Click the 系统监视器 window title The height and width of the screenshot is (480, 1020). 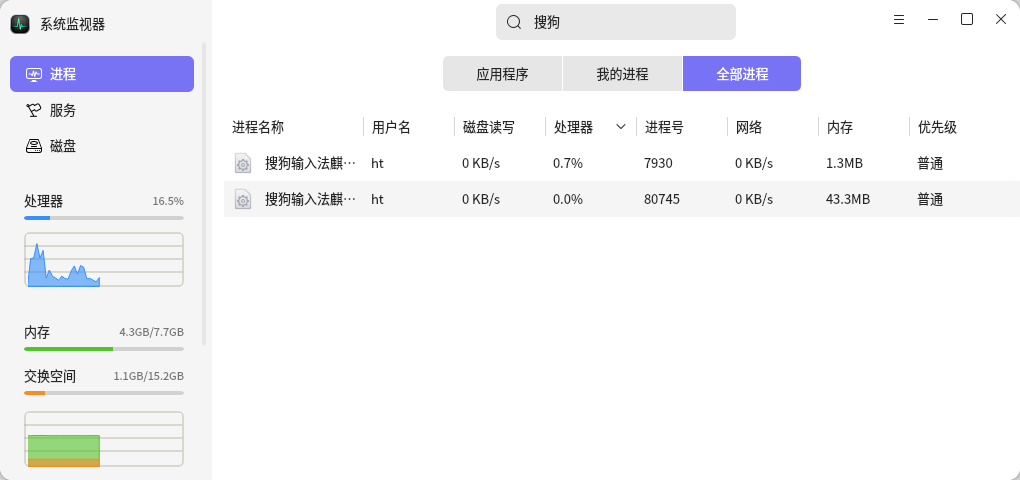[x=72, y=24]
